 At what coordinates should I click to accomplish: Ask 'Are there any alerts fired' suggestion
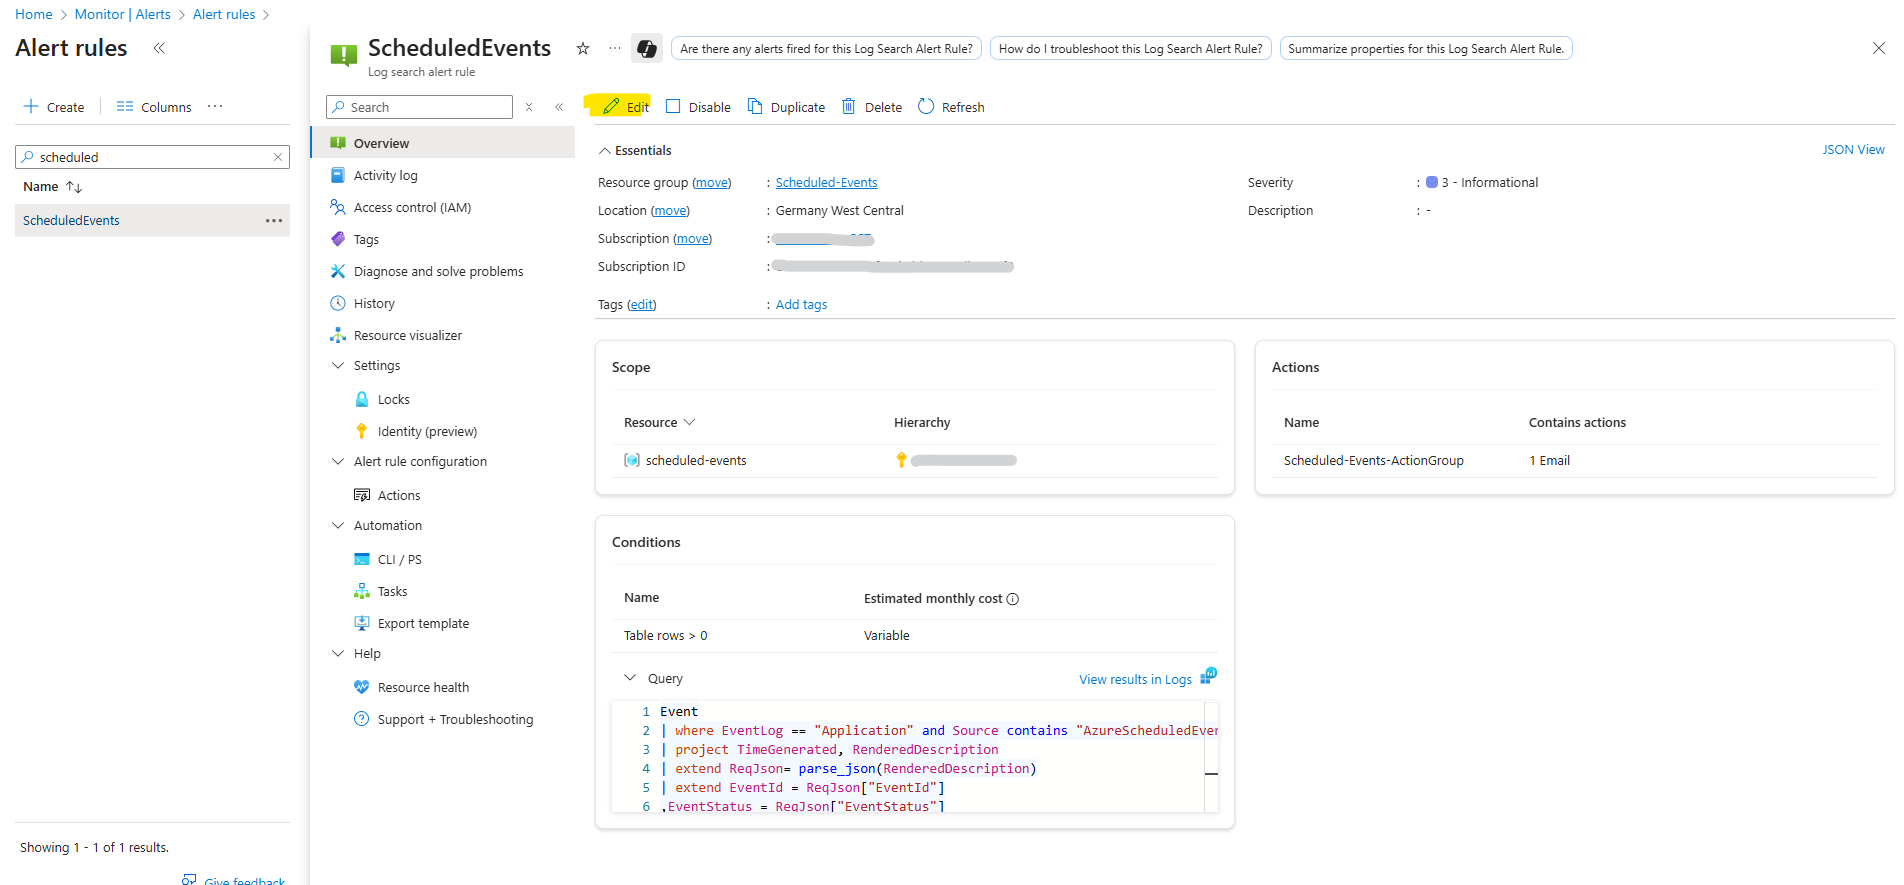point(826,48)
